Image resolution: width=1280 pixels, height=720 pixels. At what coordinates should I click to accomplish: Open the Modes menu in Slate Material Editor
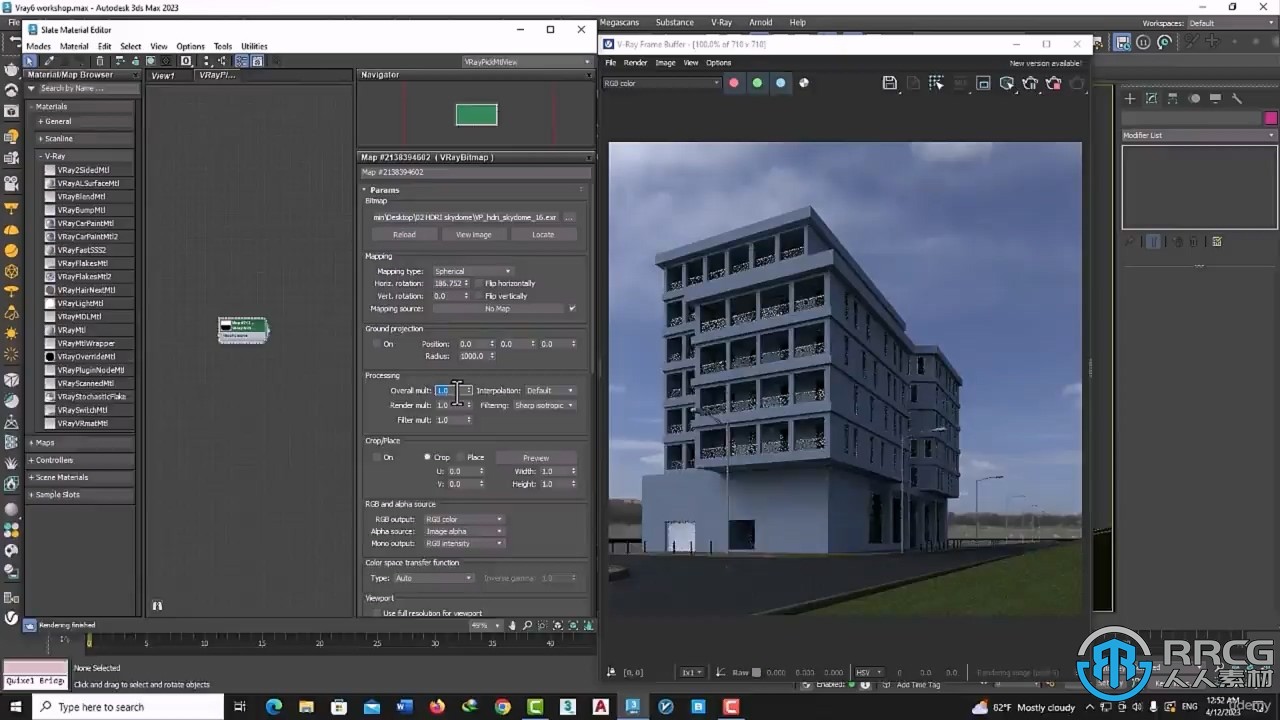[x=38, y=46]
